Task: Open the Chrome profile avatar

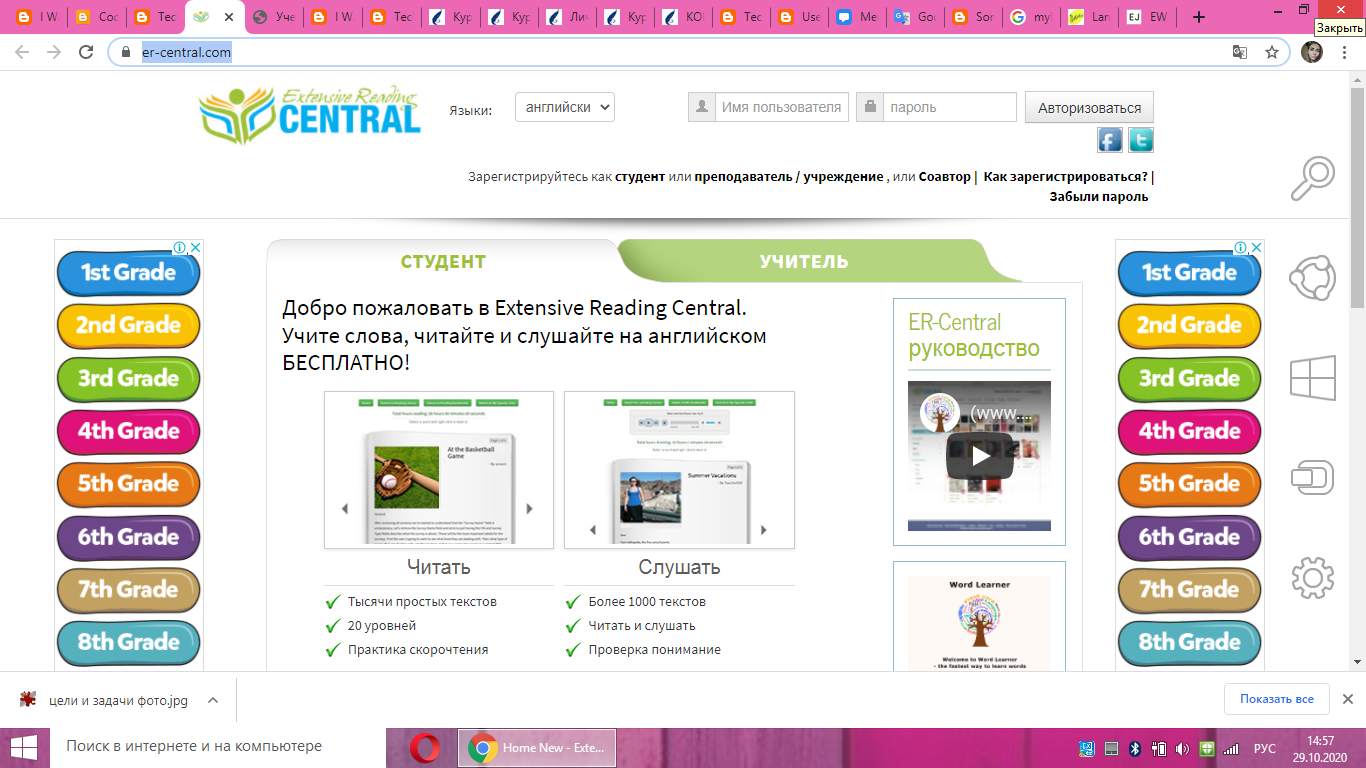Action: [1312, 52]
